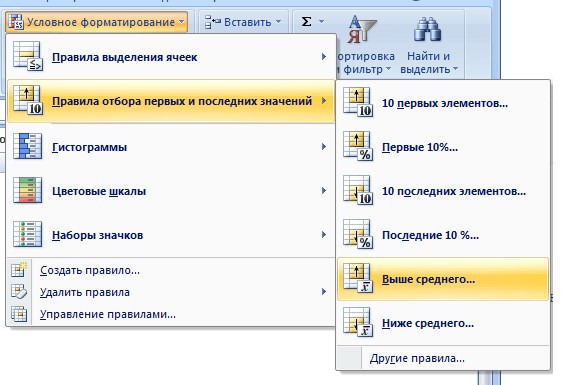Click the above average icon
Viewport: 566px width, 385px height.
pos(358,279)
